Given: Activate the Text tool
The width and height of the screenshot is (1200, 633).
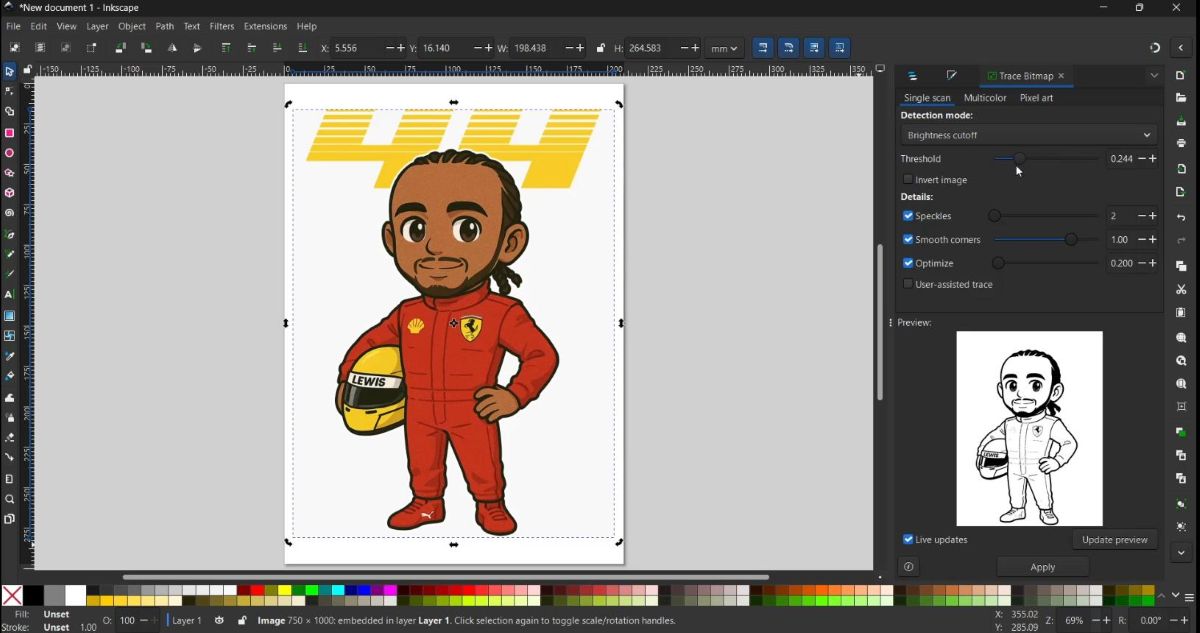Looking at the screenshot, I should coord(11,295).
